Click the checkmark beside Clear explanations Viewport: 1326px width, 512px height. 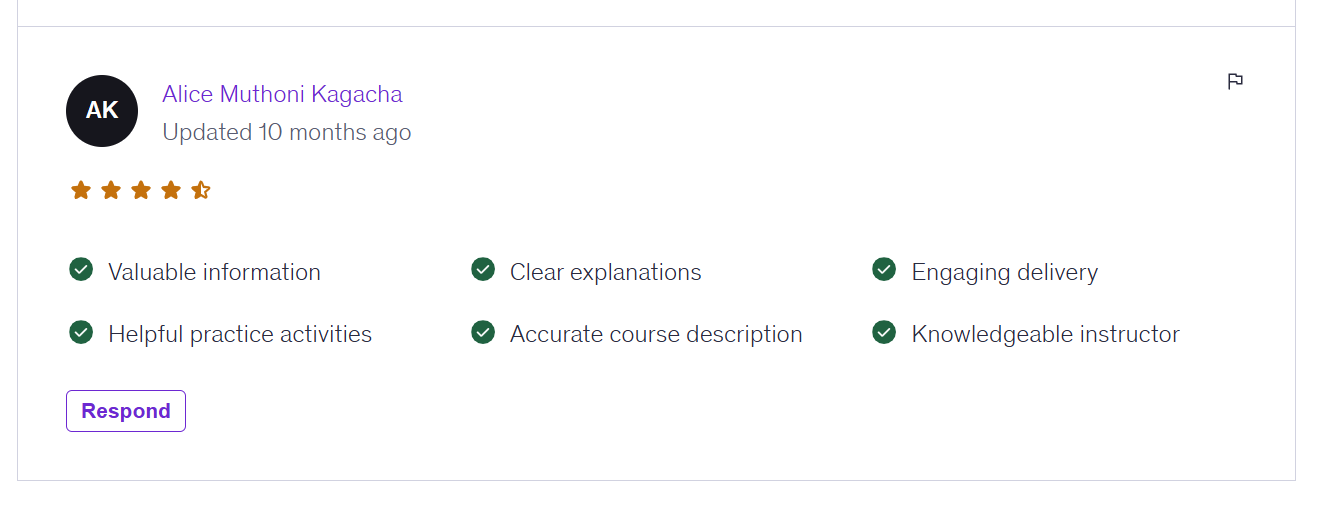[x=483, y=270]
